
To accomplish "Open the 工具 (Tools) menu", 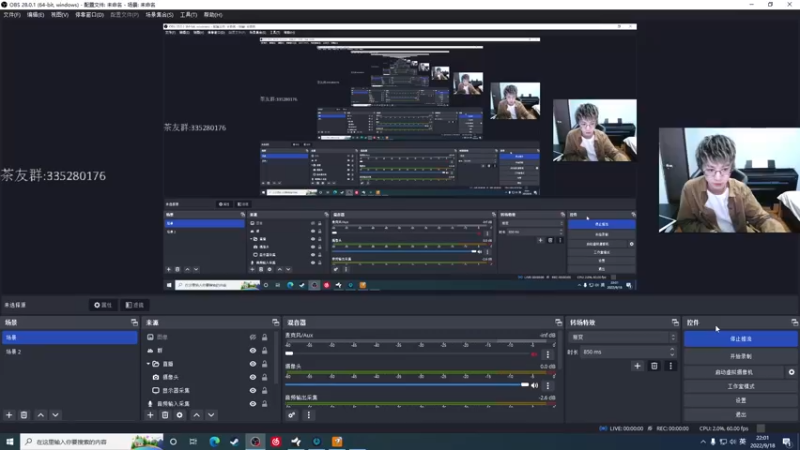I will pos(188,15).
